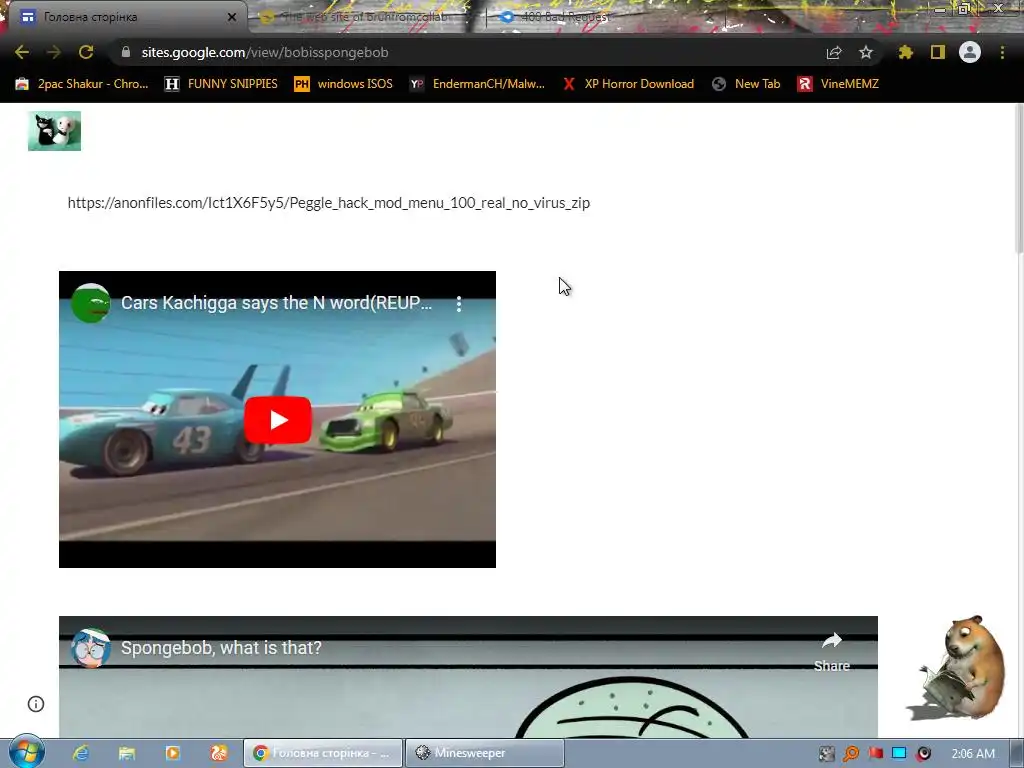Screen dimensions: 1024x768
Task: Open the 2pac Shakur bookmark
Action: pos(82,84)
